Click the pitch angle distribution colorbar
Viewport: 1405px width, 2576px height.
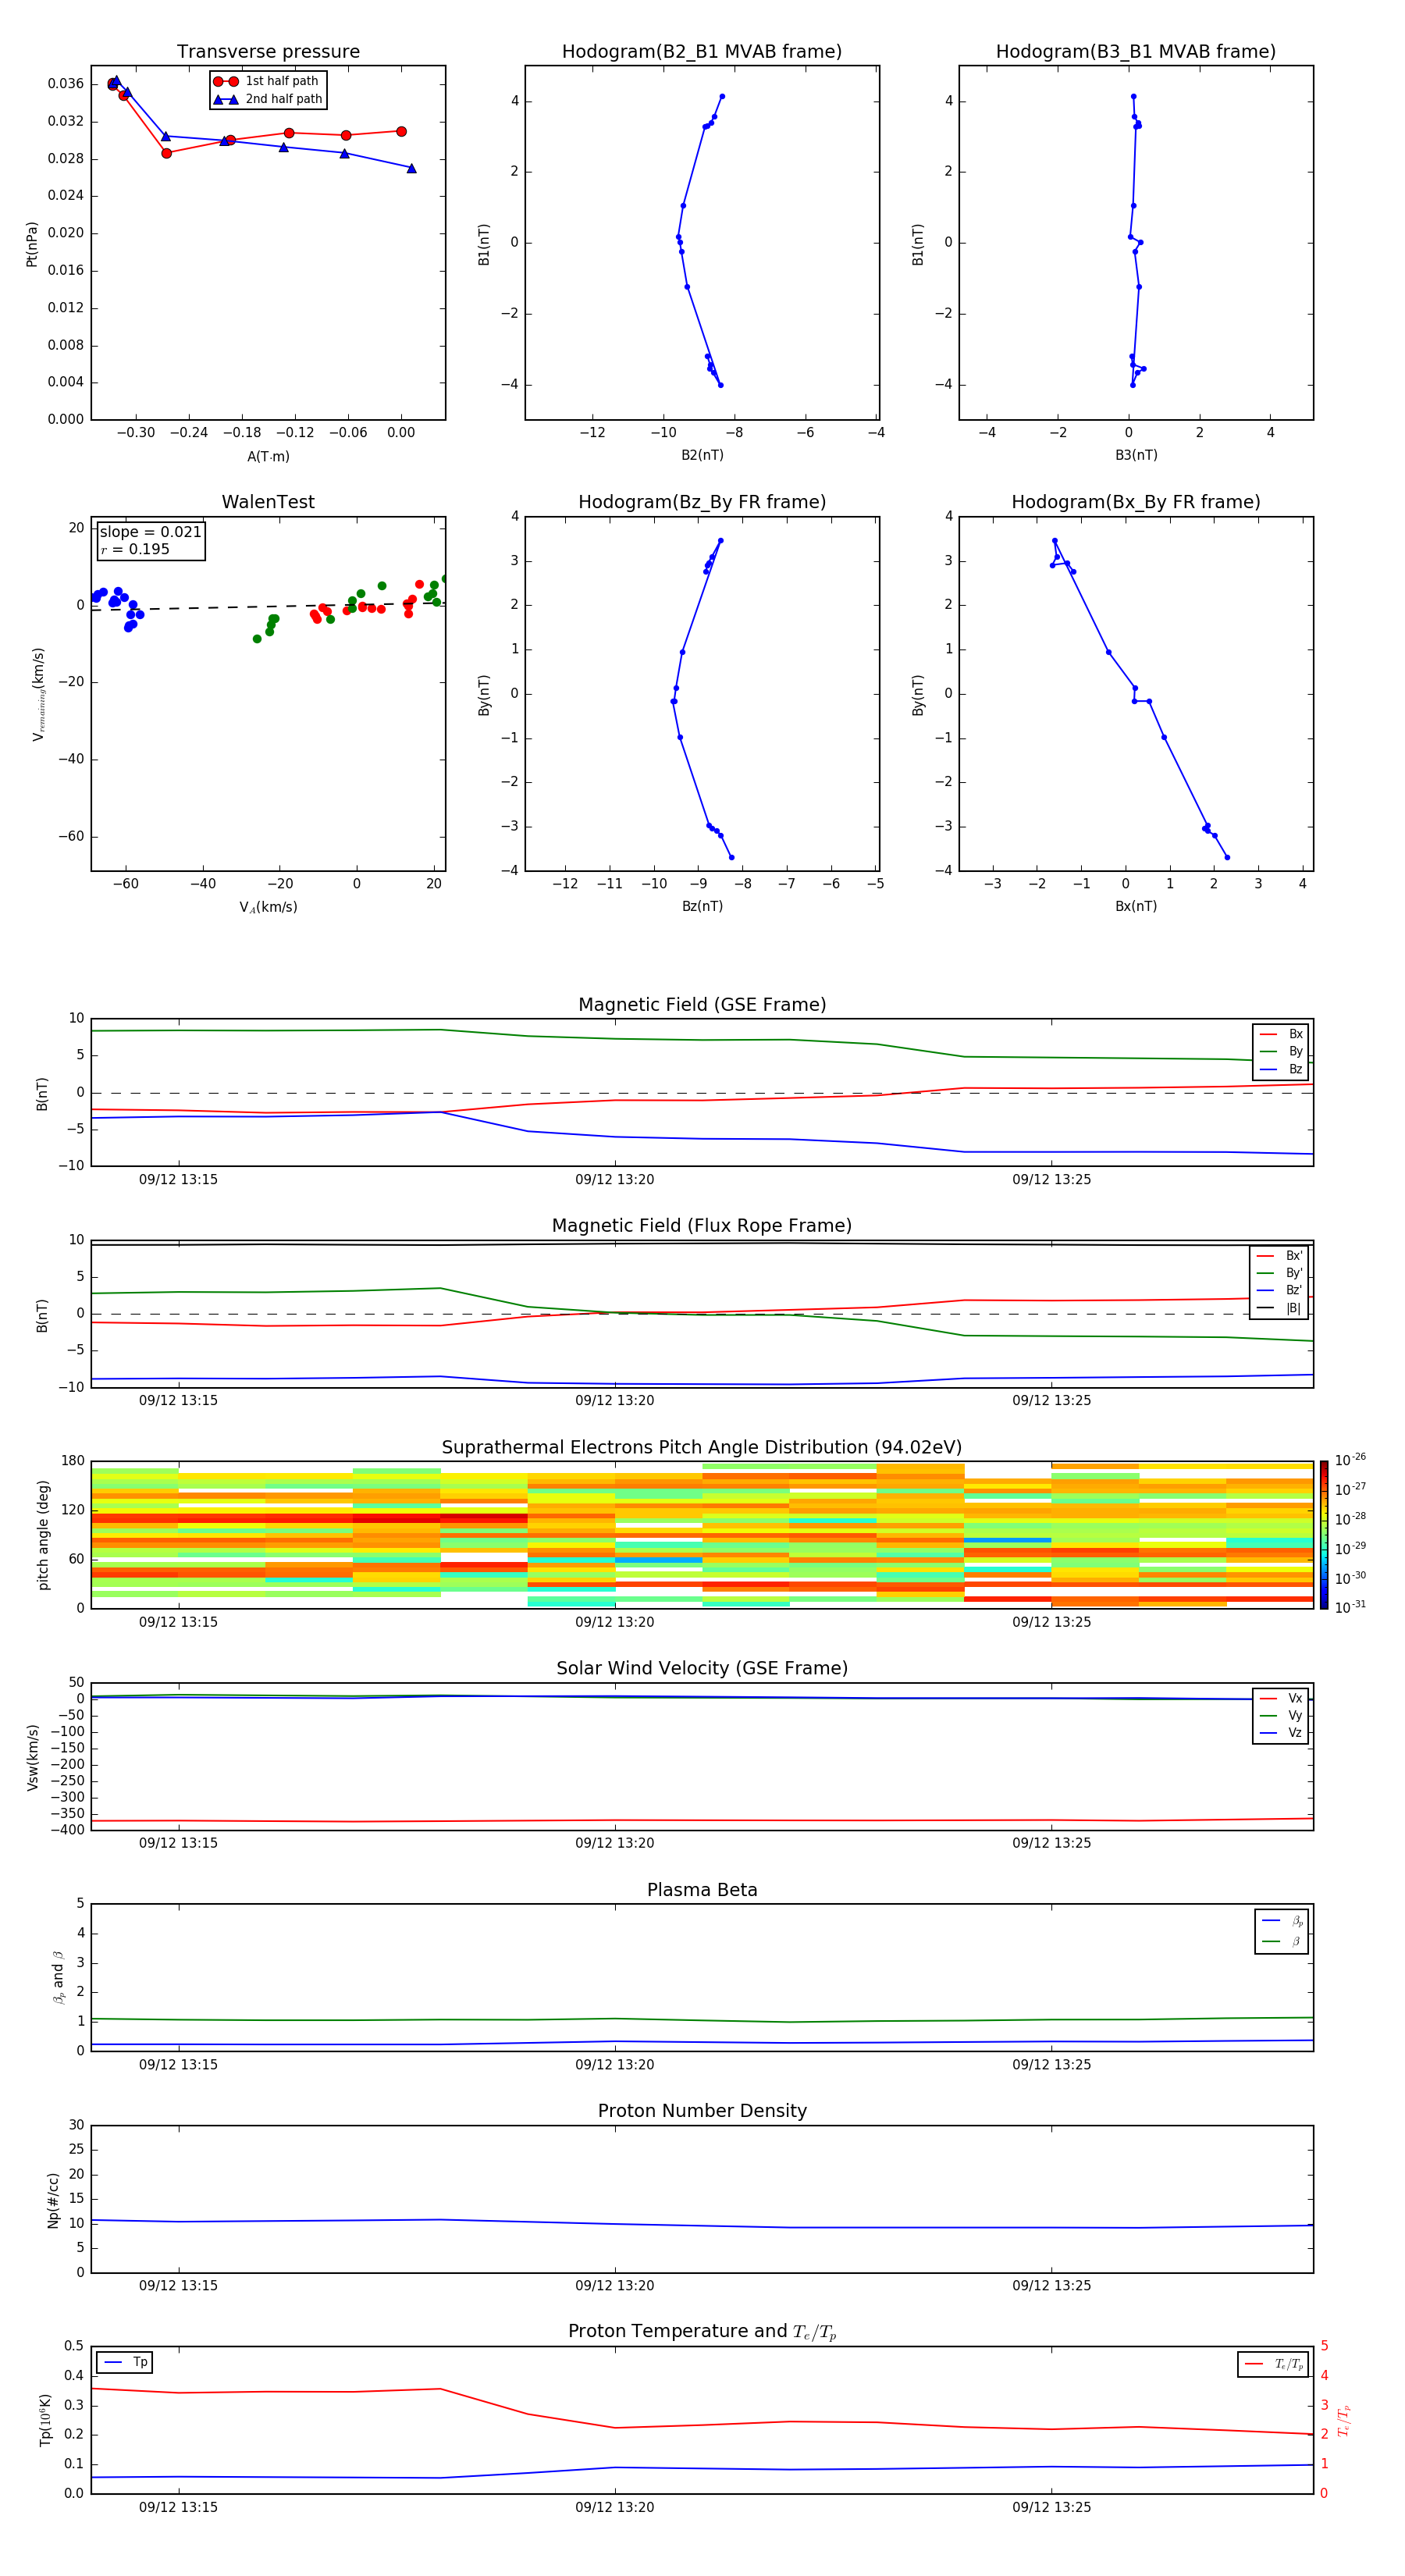[1324, 1534]
